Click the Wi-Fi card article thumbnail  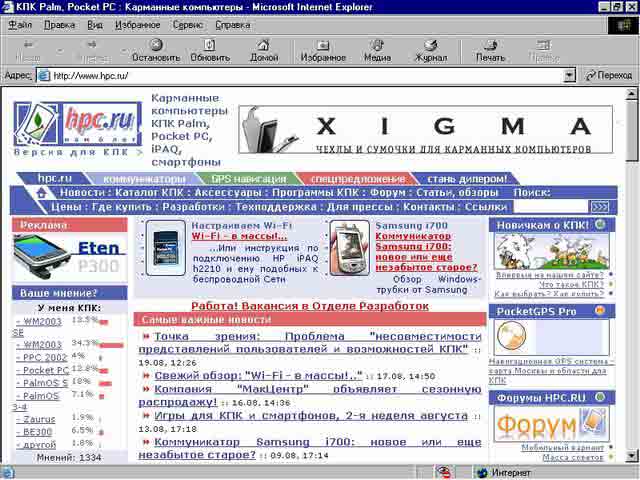165,248
